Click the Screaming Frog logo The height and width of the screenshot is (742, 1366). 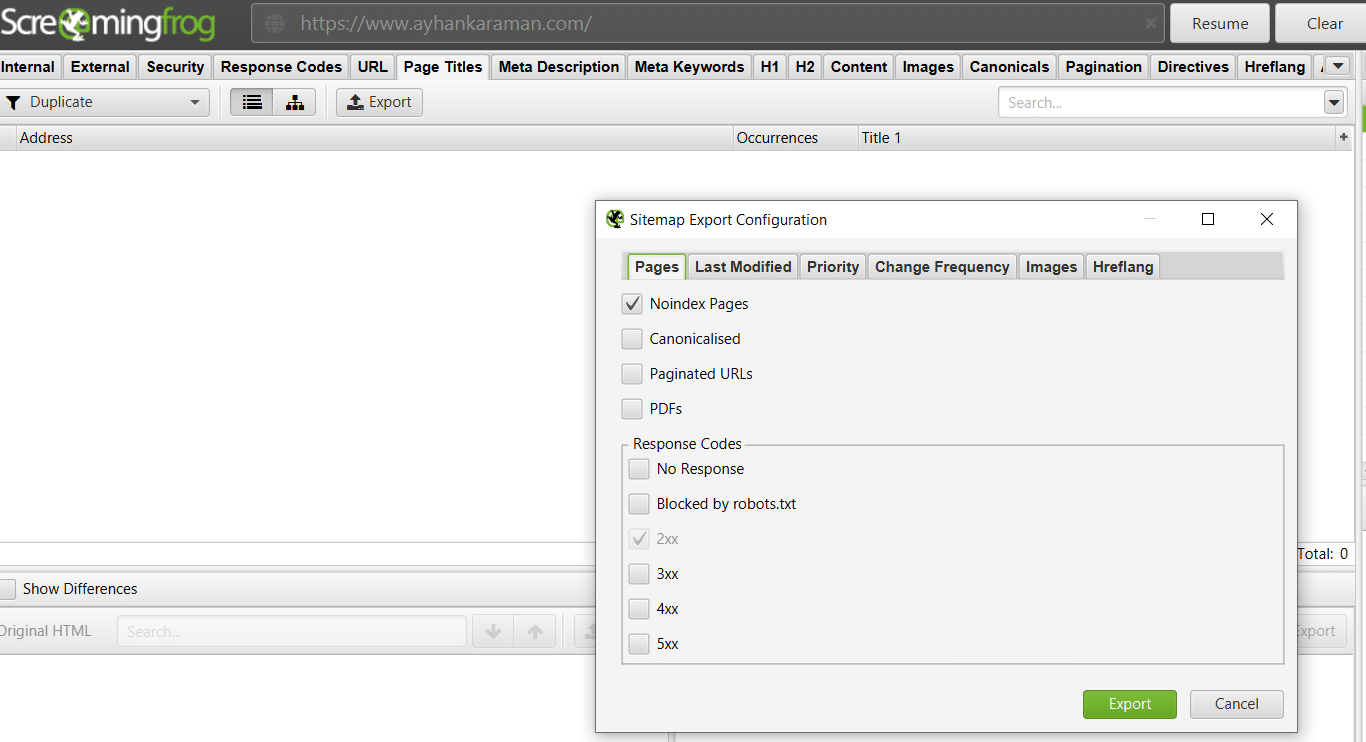[108, 23]
